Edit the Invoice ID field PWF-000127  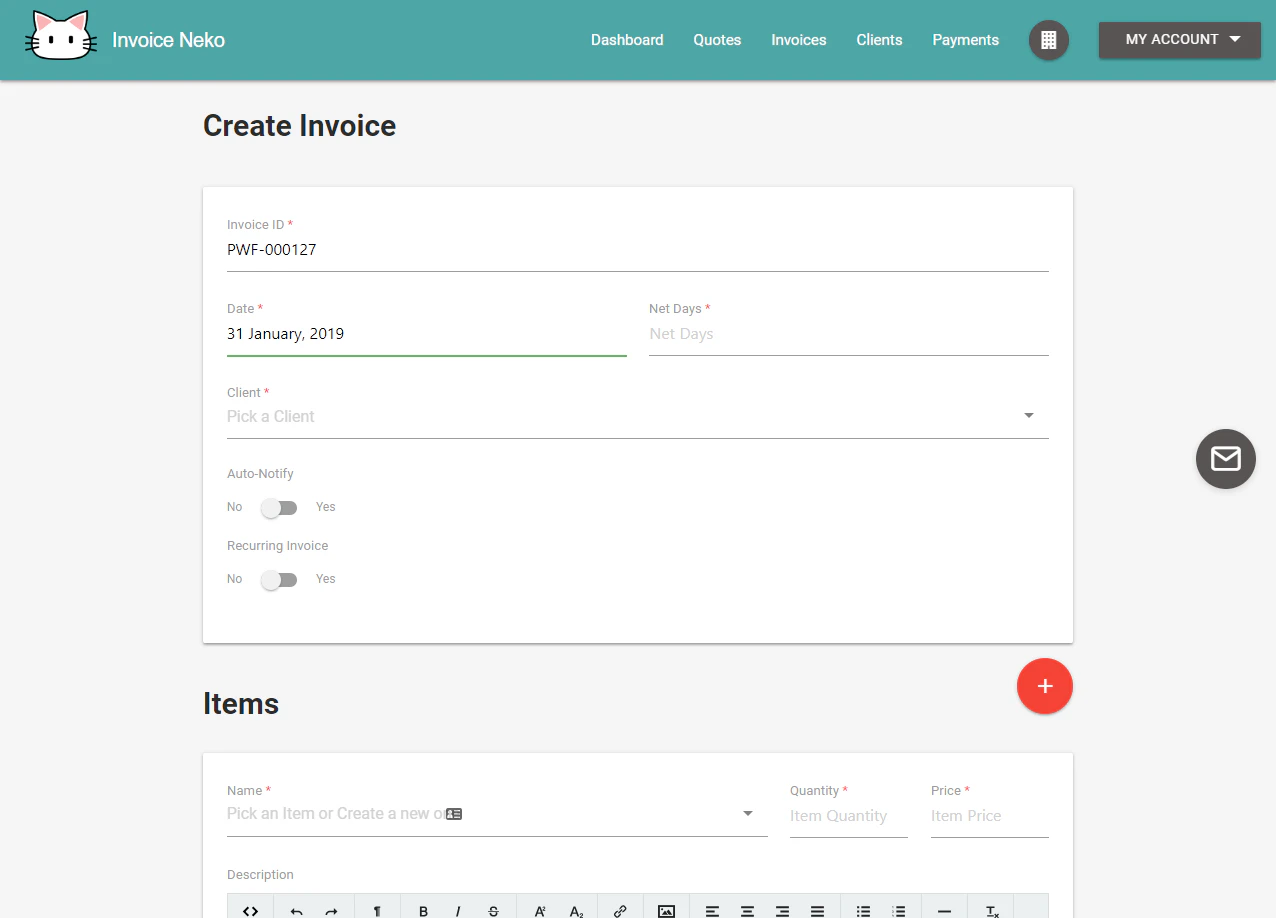pyautogui.click(x=638, y=250)
